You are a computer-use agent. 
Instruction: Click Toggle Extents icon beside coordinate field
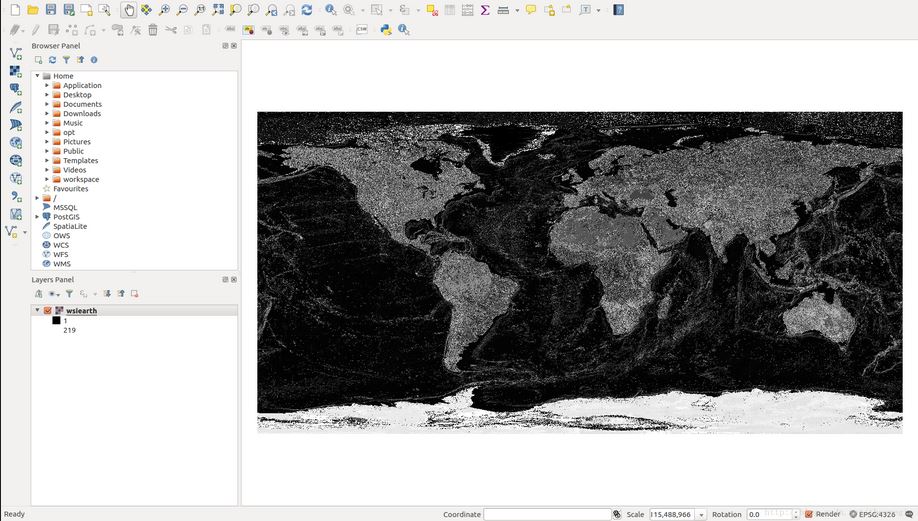click(x=617, y=514)
